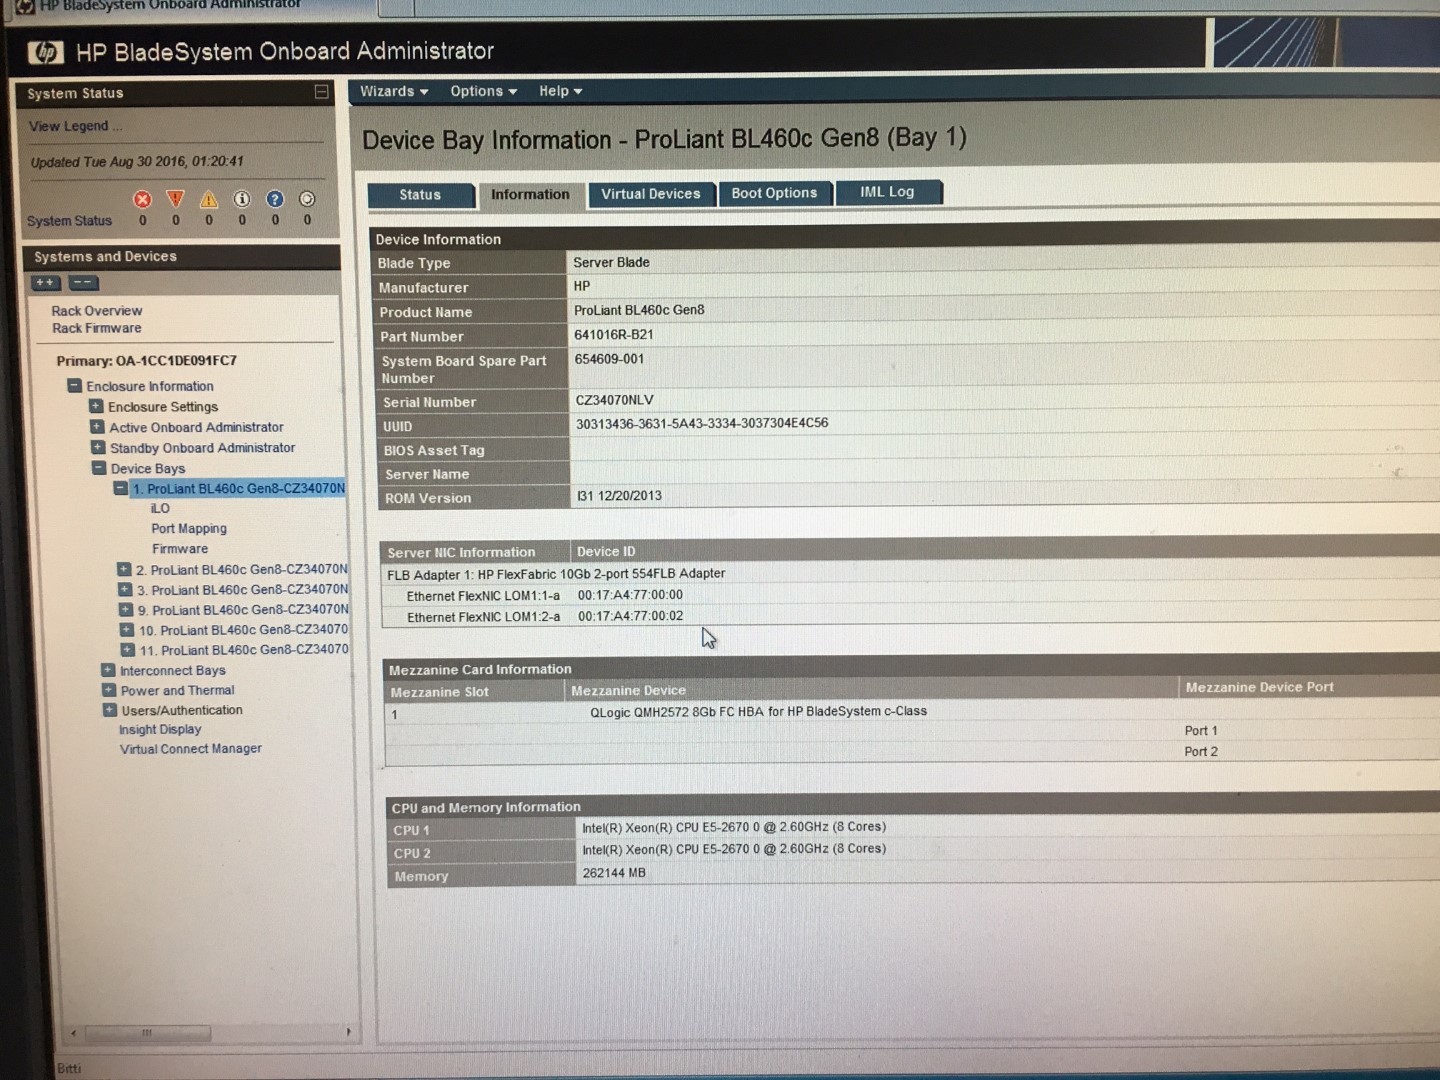Click memory value 262144 MB
This screenshot has width=1440, height=1080.
click(x=614, y=873)
